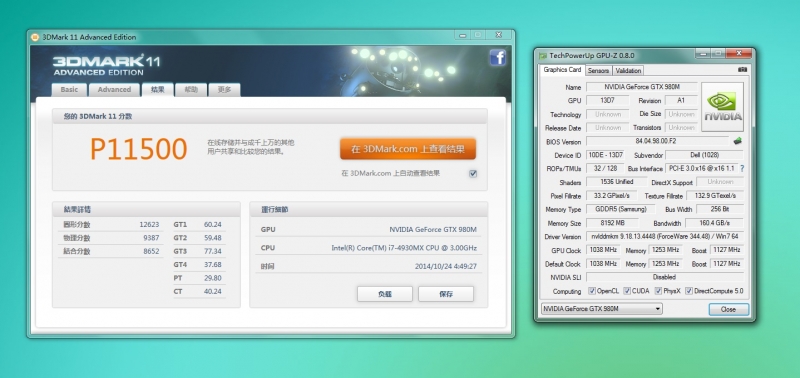Open the Facebook share icon in 3DMark
The width and height of the screenshot is (800, 378).
[497, 57]
